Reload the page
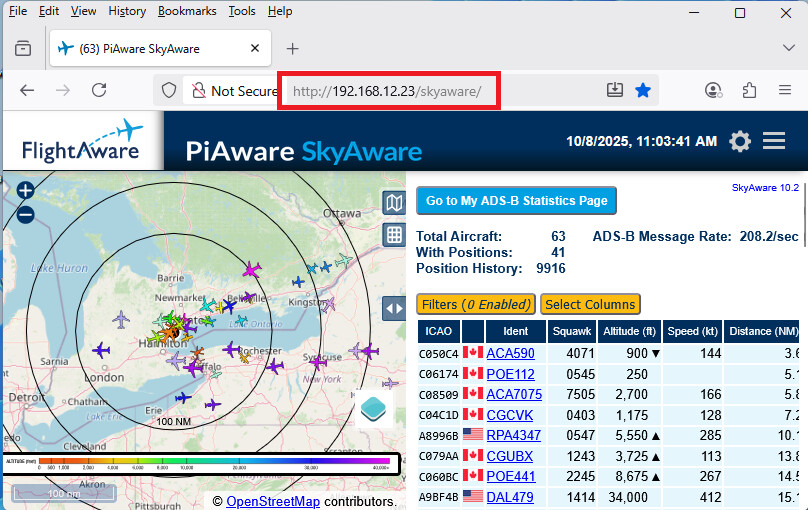Image resolution: width=808 pixels, height=510 pixels. [99, 91]
